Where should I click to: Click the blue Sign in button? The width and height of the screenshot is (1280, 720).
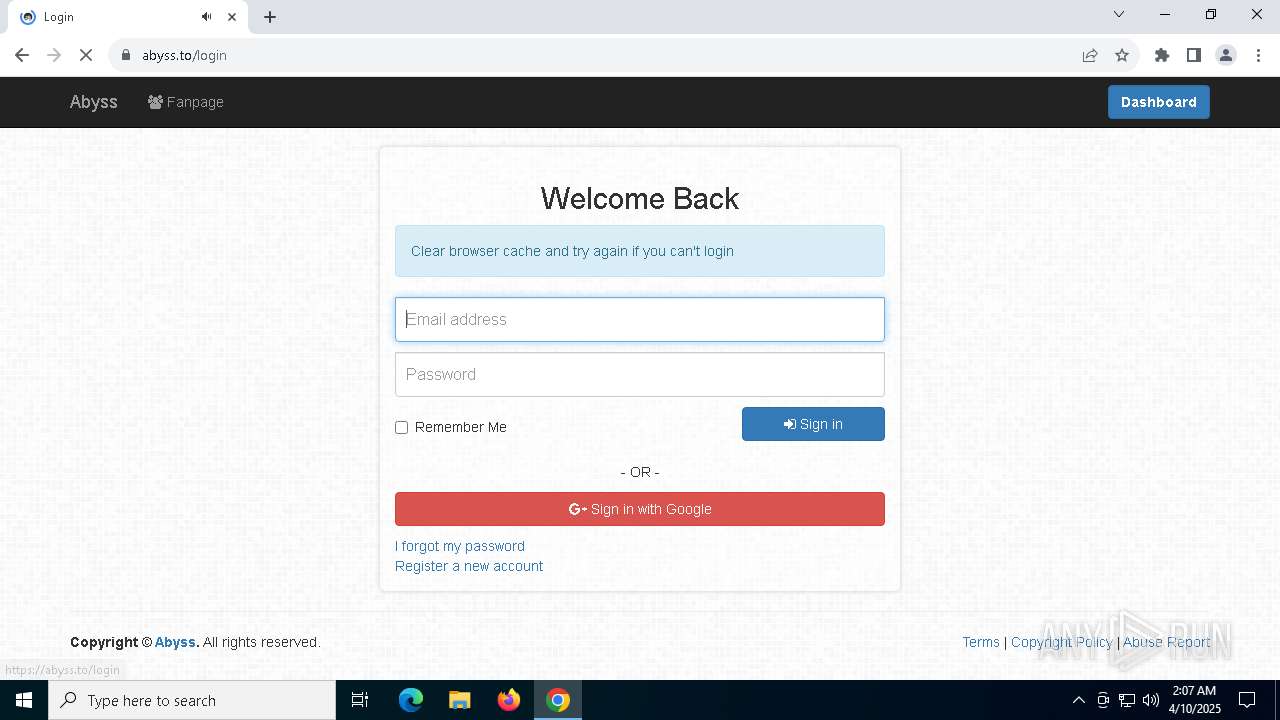click(813, 424)
